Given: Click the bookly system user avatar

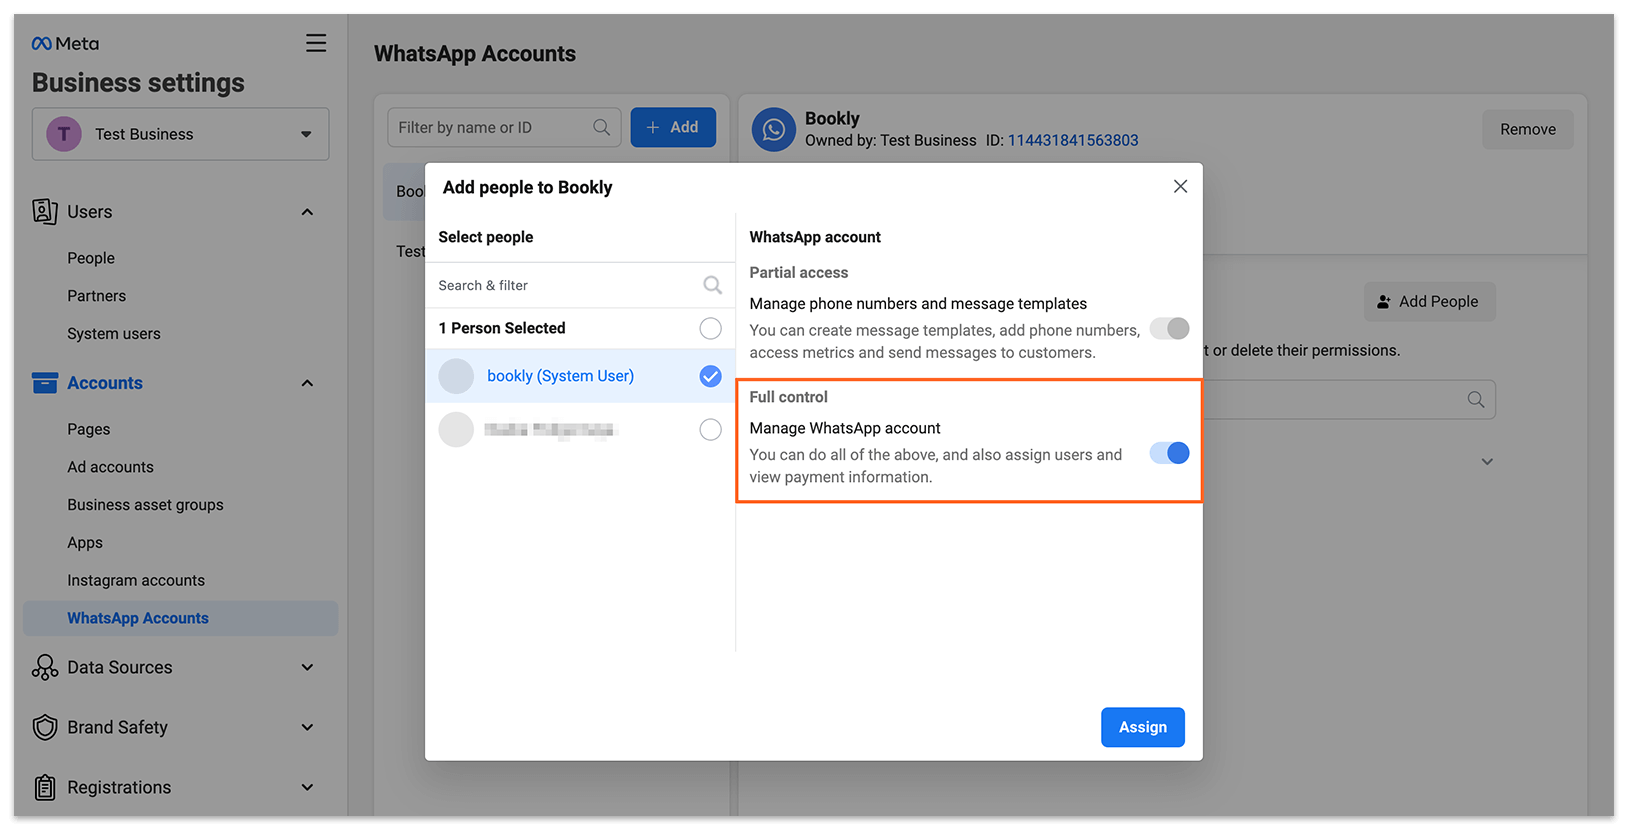Looking at the screenshot, I should coord(456,376).
